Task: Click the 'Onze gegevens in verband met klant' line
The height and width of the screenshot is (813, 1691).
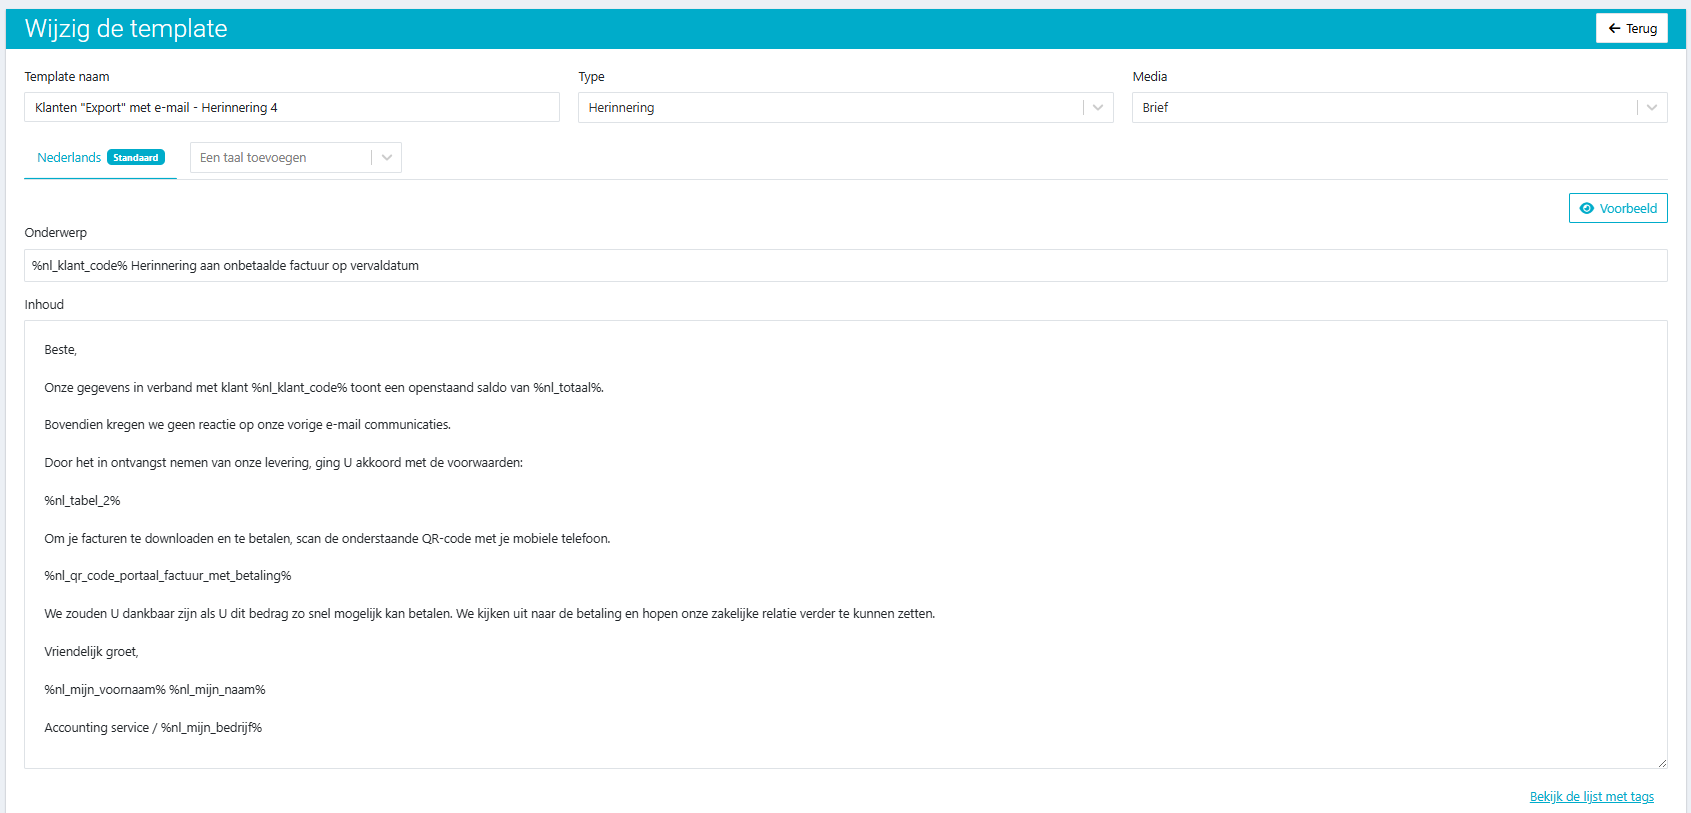Action: tap(324, 387)
